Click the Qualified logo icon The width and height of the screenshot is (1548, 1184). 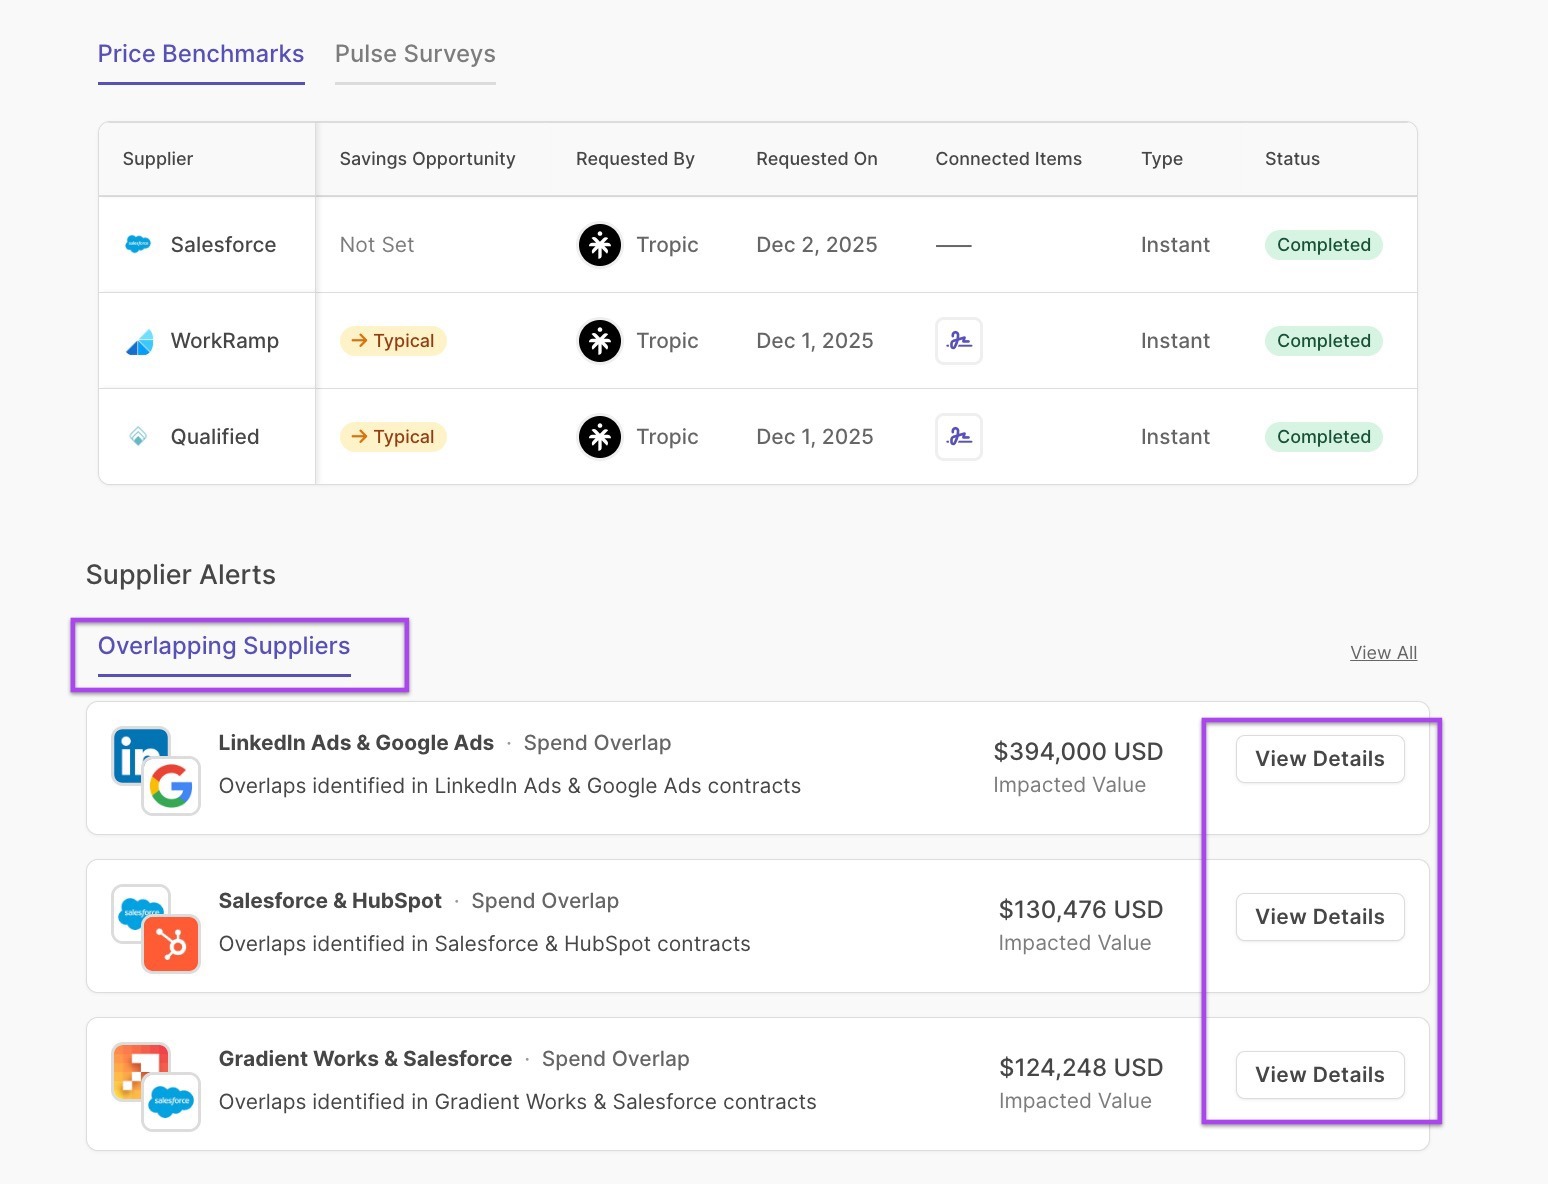pos(139,437)
